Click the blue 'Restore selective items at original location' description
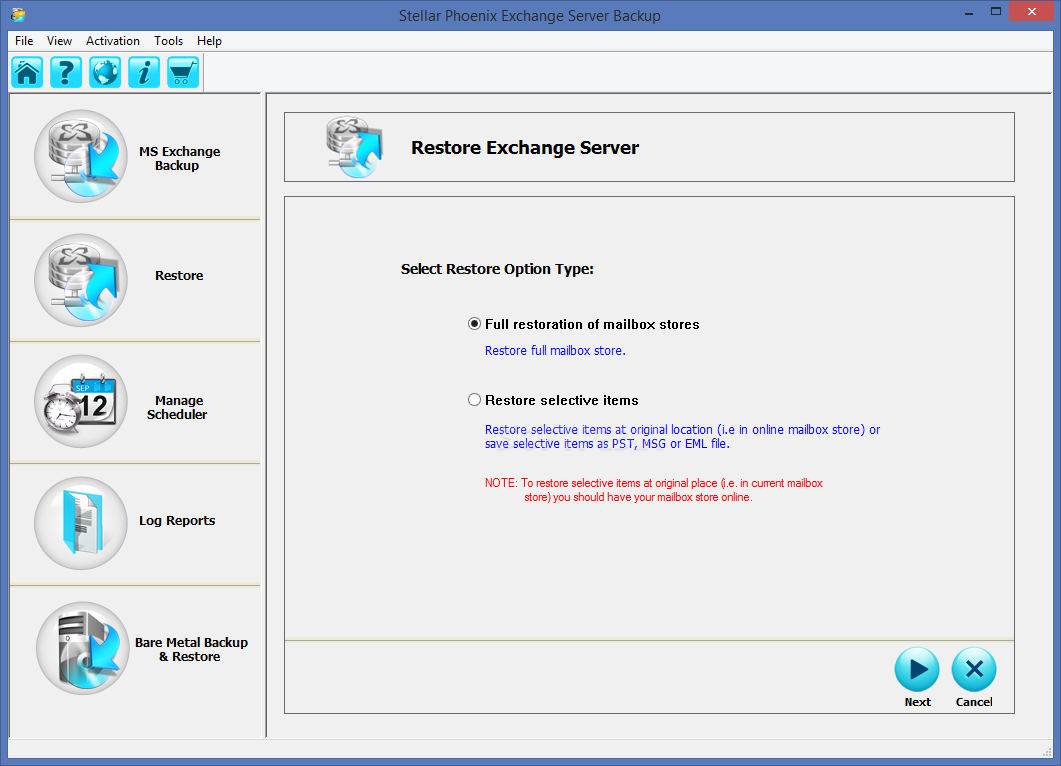The width and height of the screenshot is (1061, 766). (x=682, y=436)
